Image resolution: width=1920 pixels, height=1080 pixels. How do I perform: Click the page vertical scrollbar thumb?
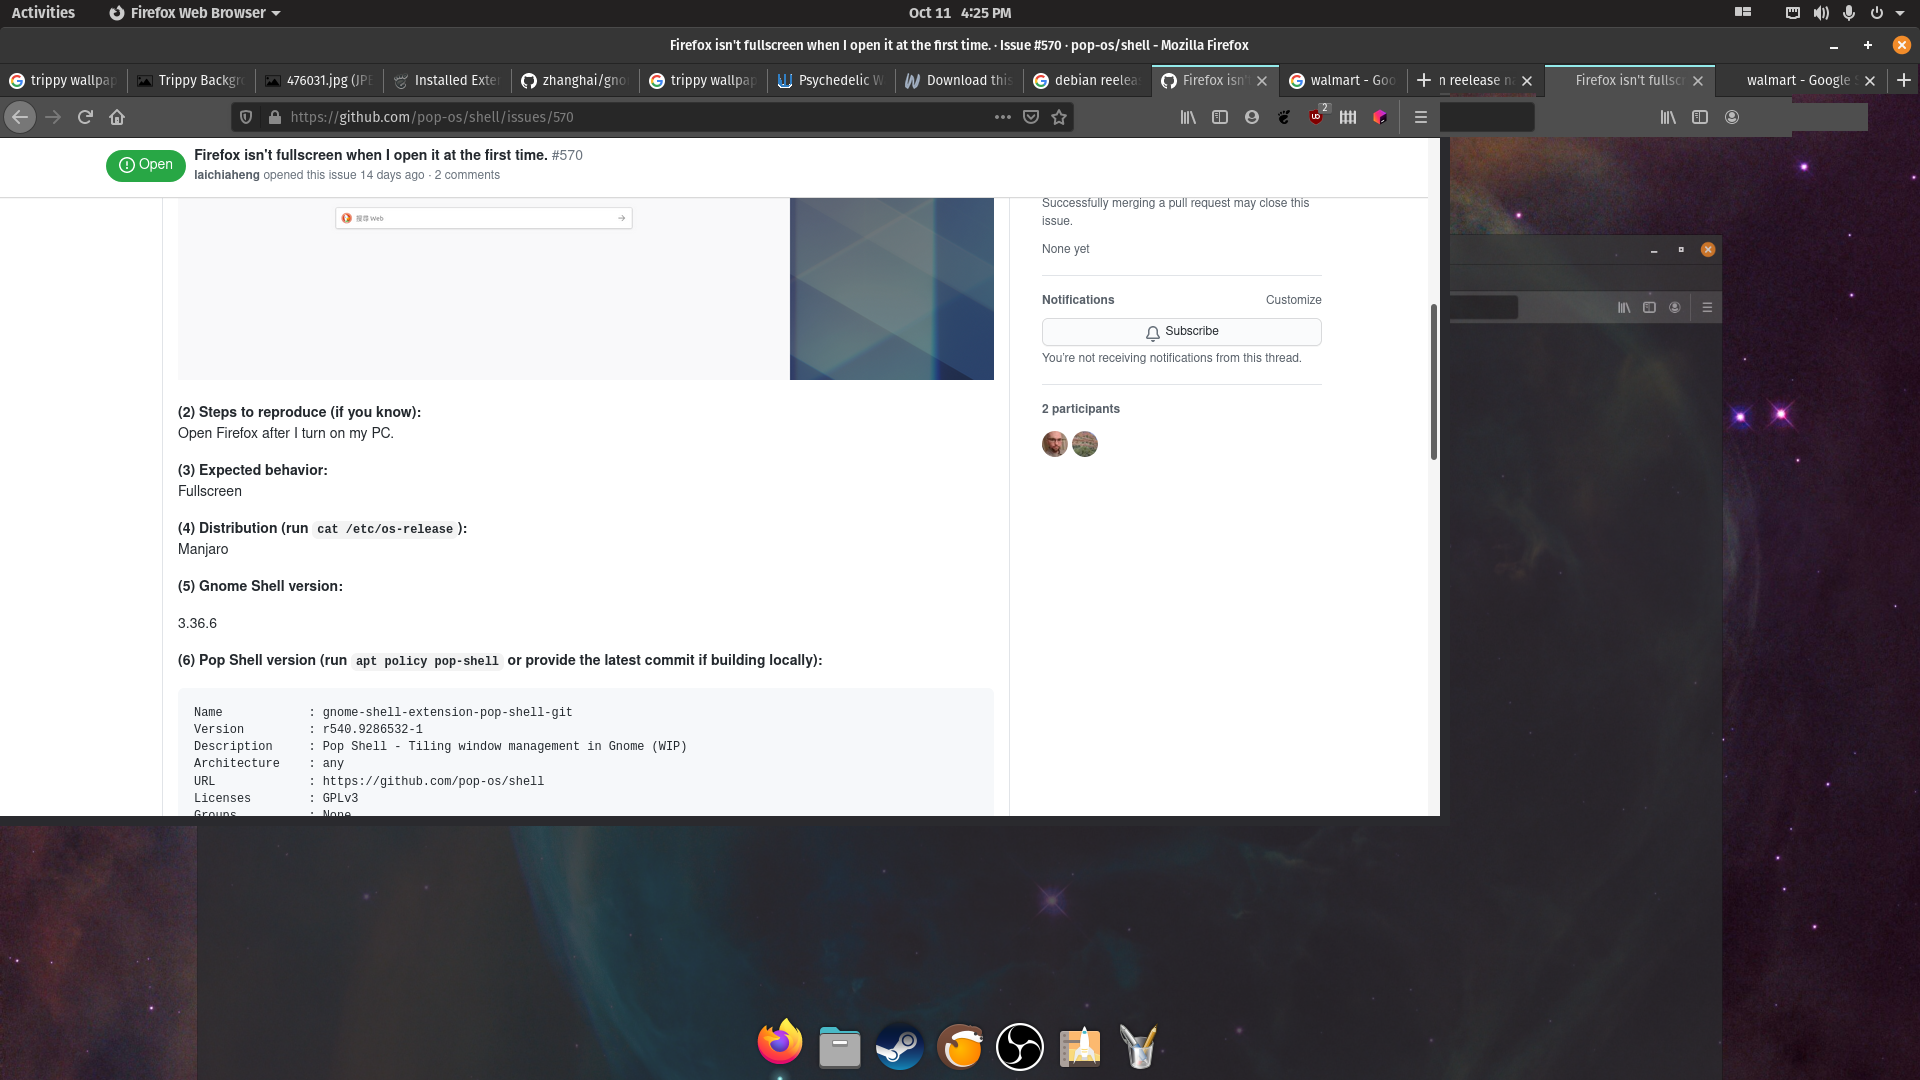[x=1434, y=382]
